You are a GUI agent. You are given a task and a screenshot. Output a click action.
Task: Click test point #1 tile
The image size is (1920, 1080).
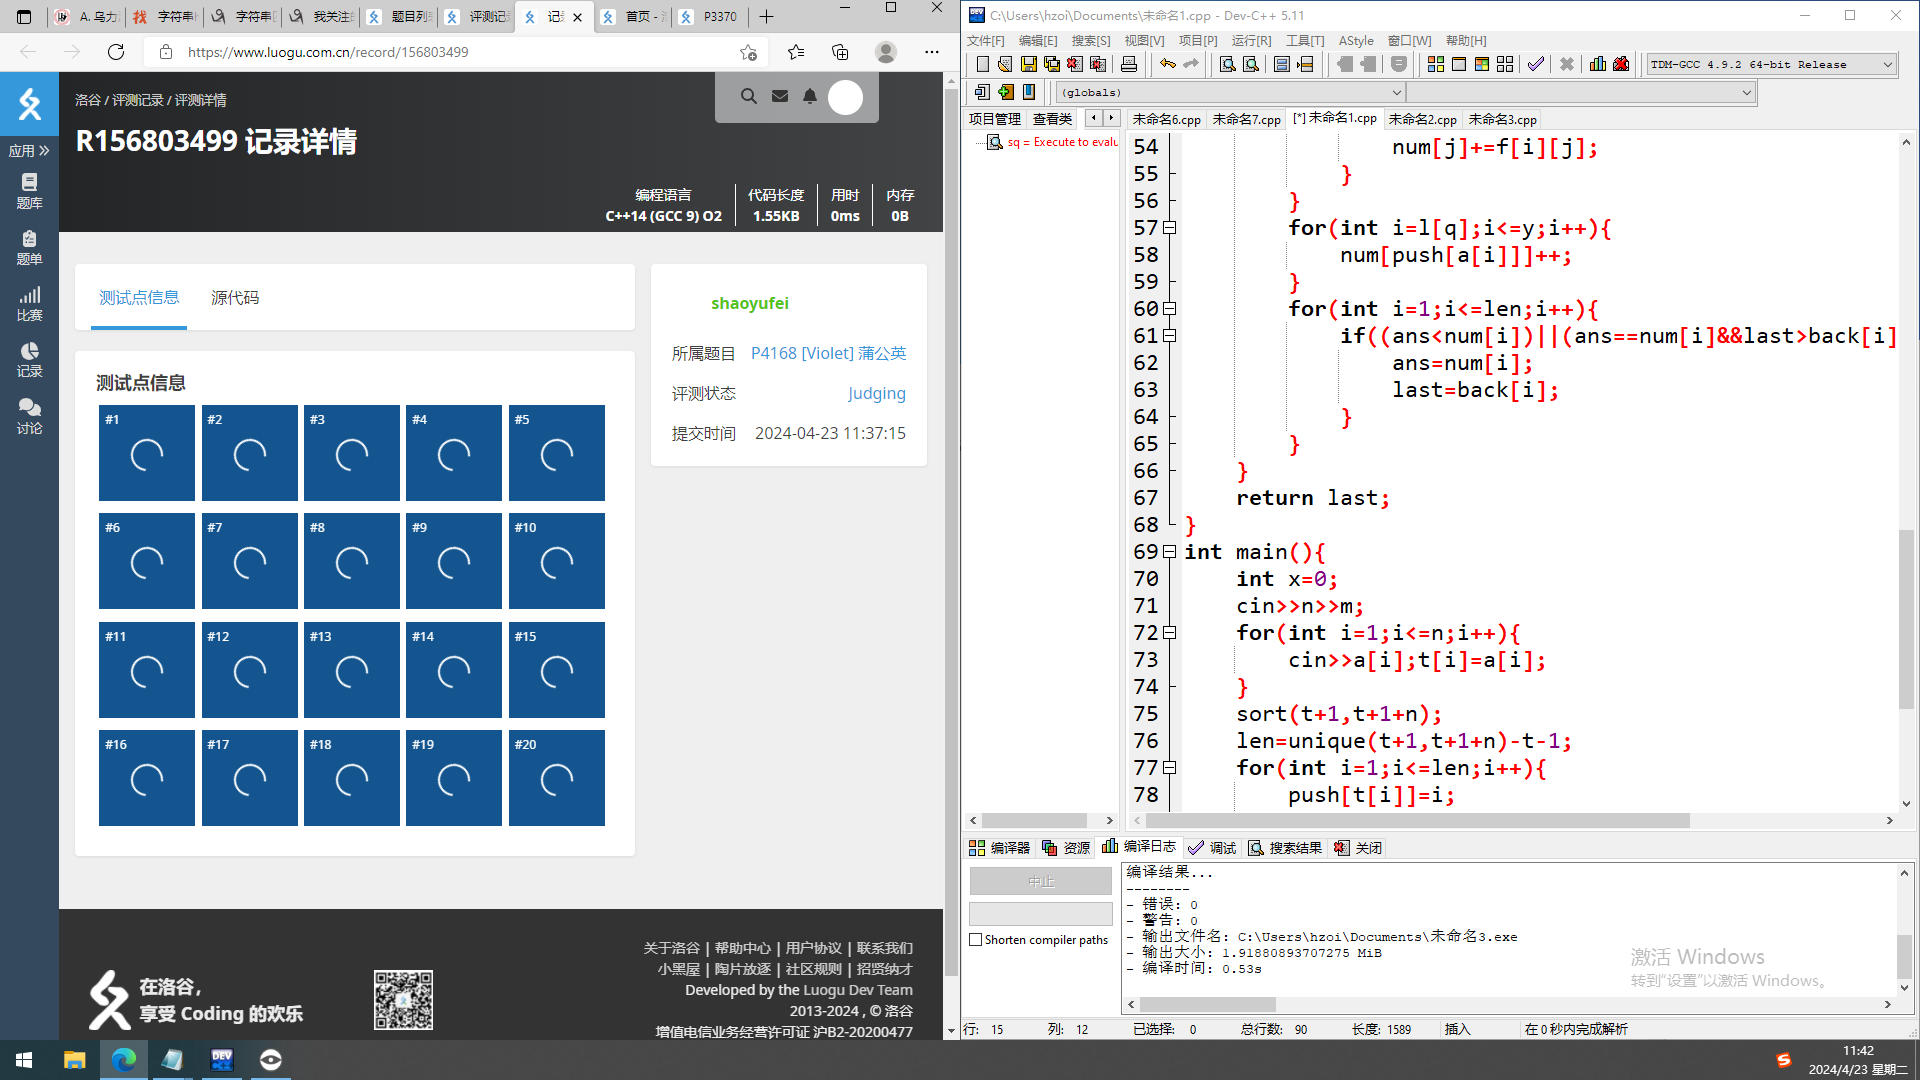(x=147, y=453)
